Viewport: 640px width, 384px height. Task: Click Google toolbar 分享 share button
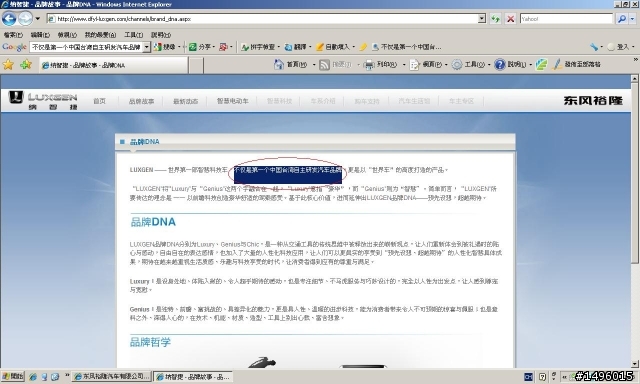tap(201, 47)
